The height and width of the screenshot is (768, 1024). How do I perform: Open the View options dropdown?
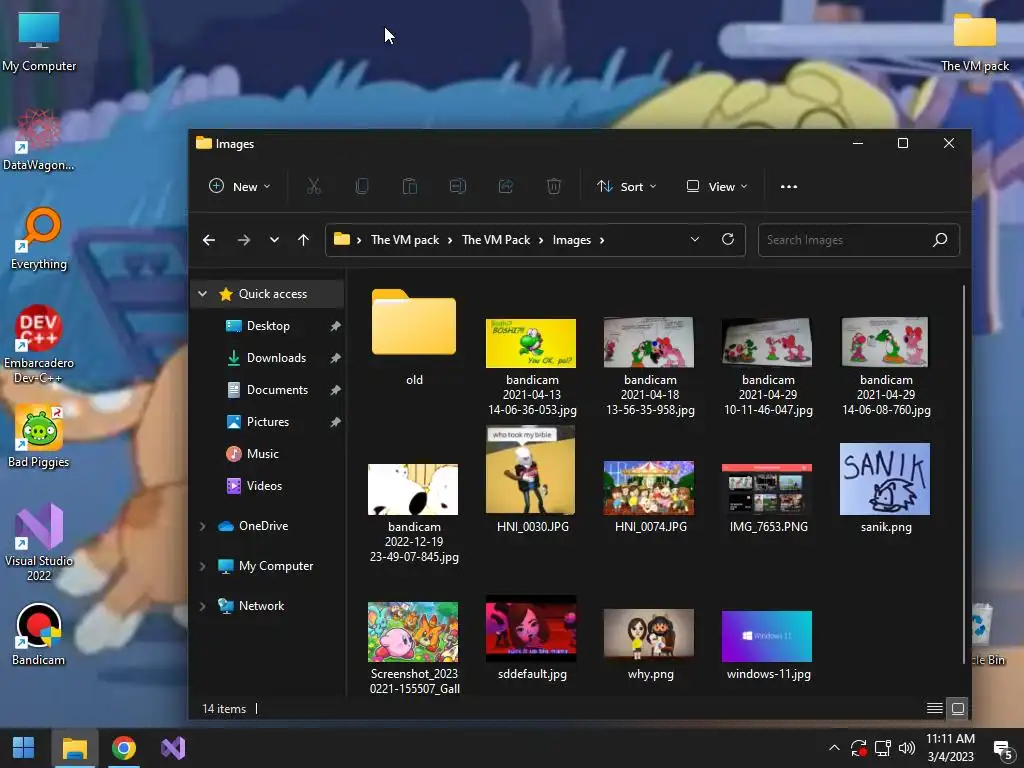[x=716, y=187]
